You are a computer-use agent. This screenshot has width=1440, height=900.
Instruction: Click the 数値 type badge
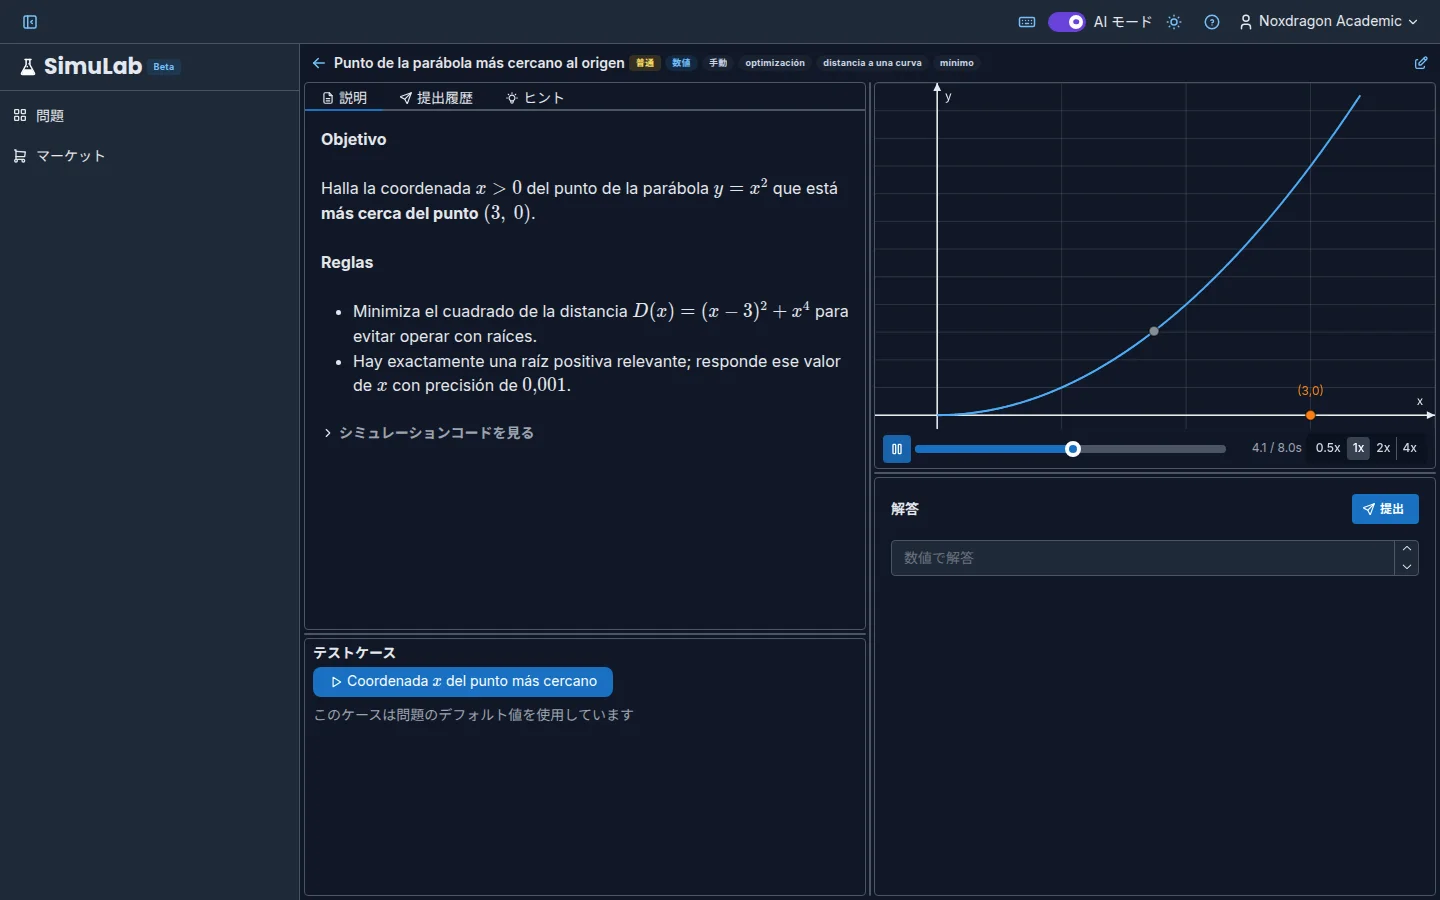681,63
